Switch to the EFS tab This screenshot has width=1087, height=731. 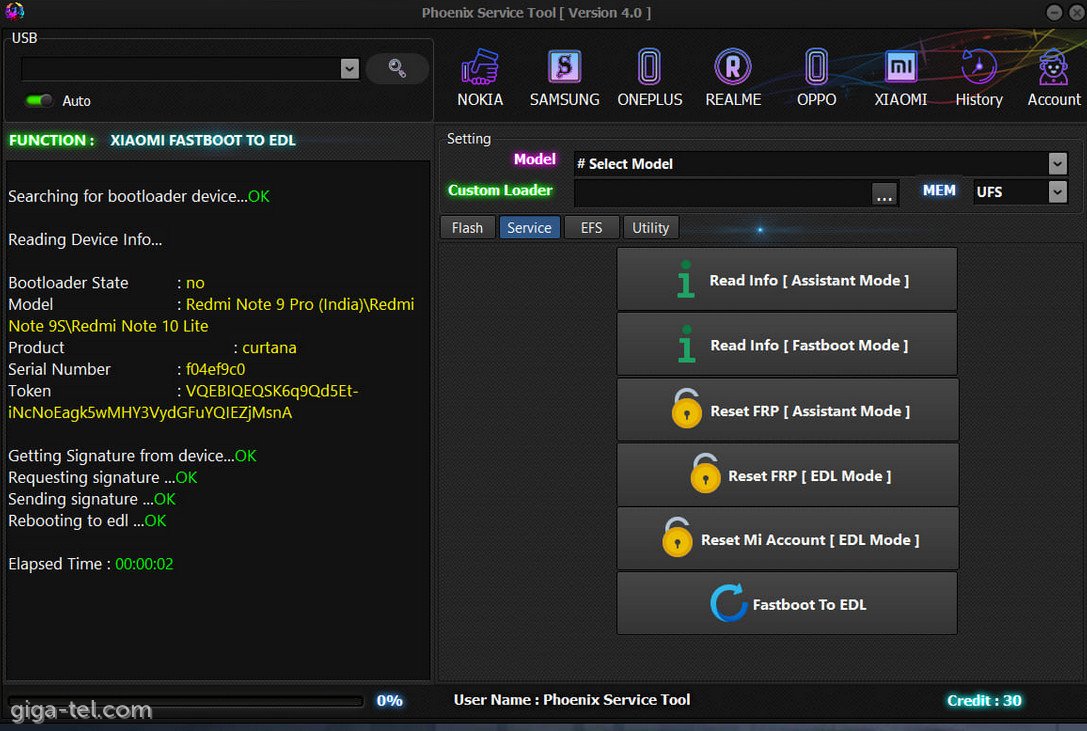click(591, 228)
